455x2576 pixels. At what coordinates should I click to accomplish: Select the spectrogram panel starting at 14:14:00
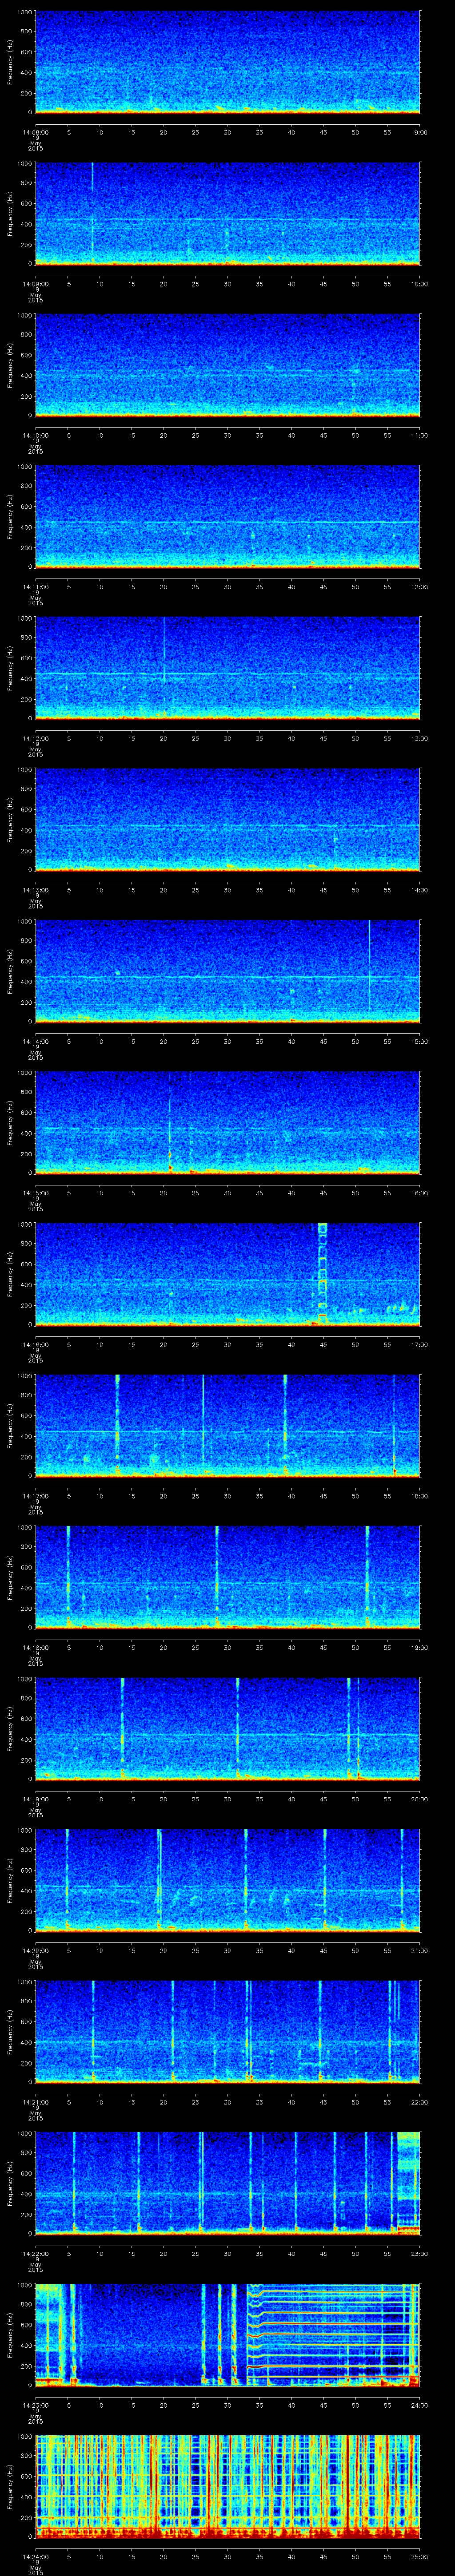pos(228,971)
